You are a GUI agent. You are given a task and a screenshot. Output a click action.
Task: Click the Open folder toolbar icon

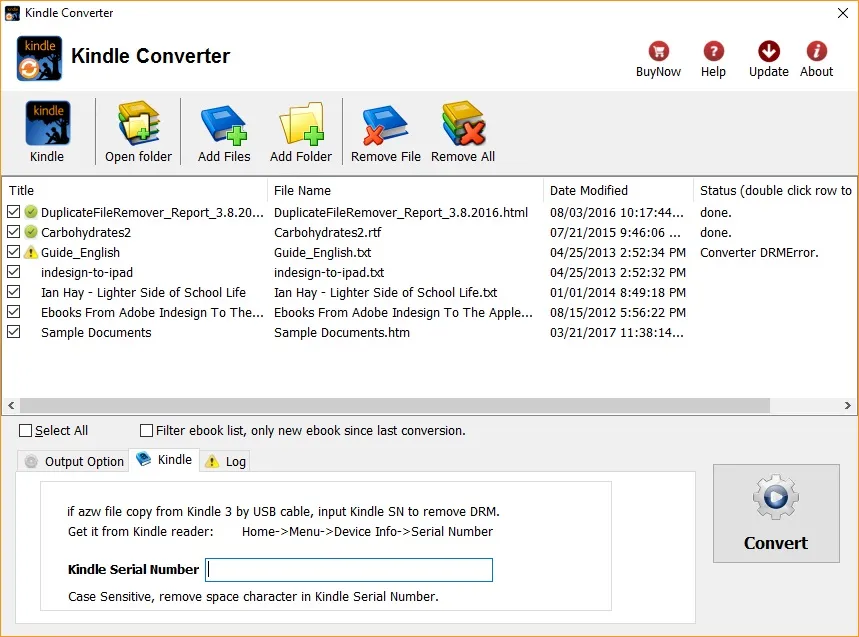point(139,123)
